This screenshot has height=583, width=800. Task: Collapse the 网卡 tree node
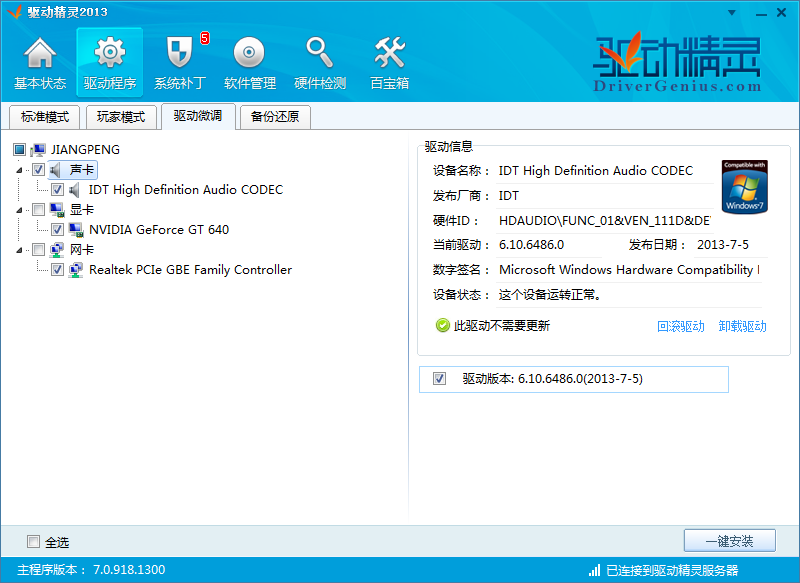[x=19, y=250]
